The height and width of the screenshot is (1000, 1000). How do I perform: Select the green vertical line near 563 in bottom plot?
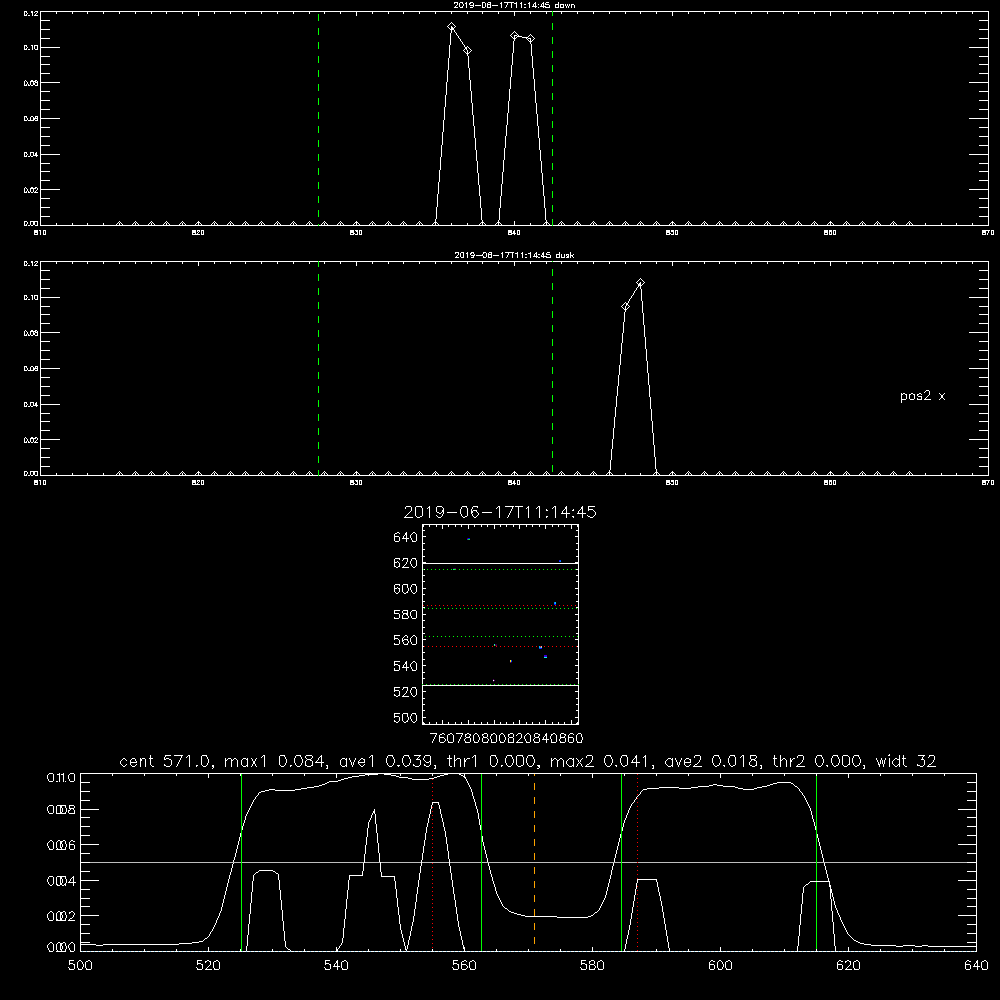click(482, 862)
